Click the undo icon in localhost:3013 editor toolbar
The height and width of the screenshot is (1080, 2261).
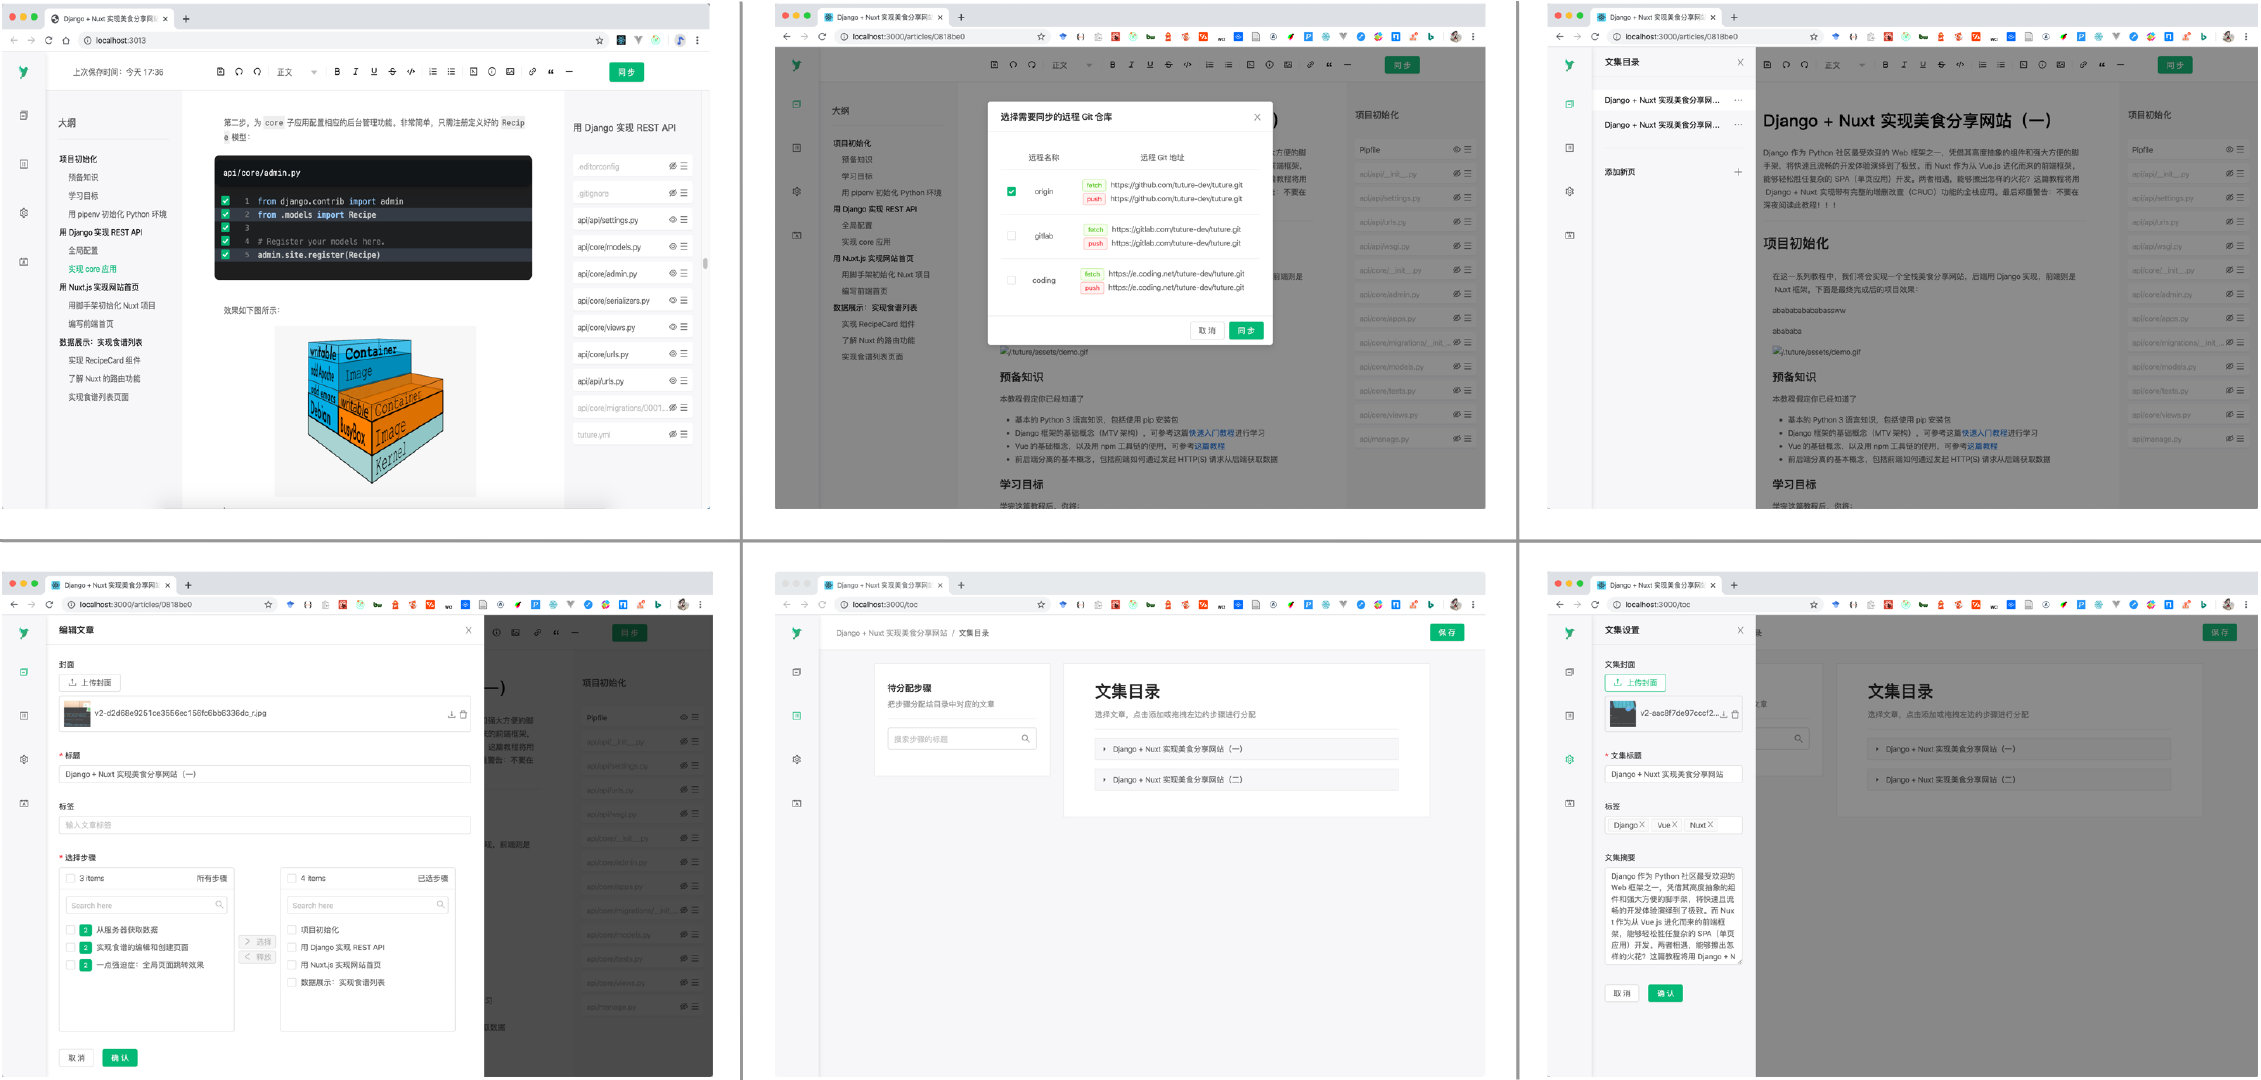pos(239,72)
